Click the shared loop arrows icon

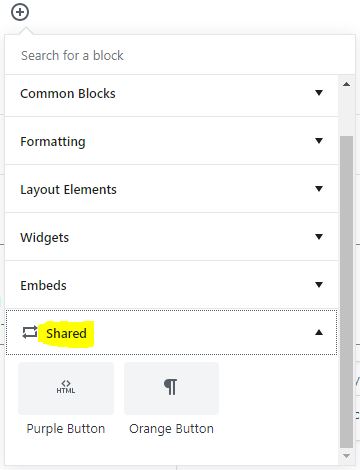[x=30, y=332]
